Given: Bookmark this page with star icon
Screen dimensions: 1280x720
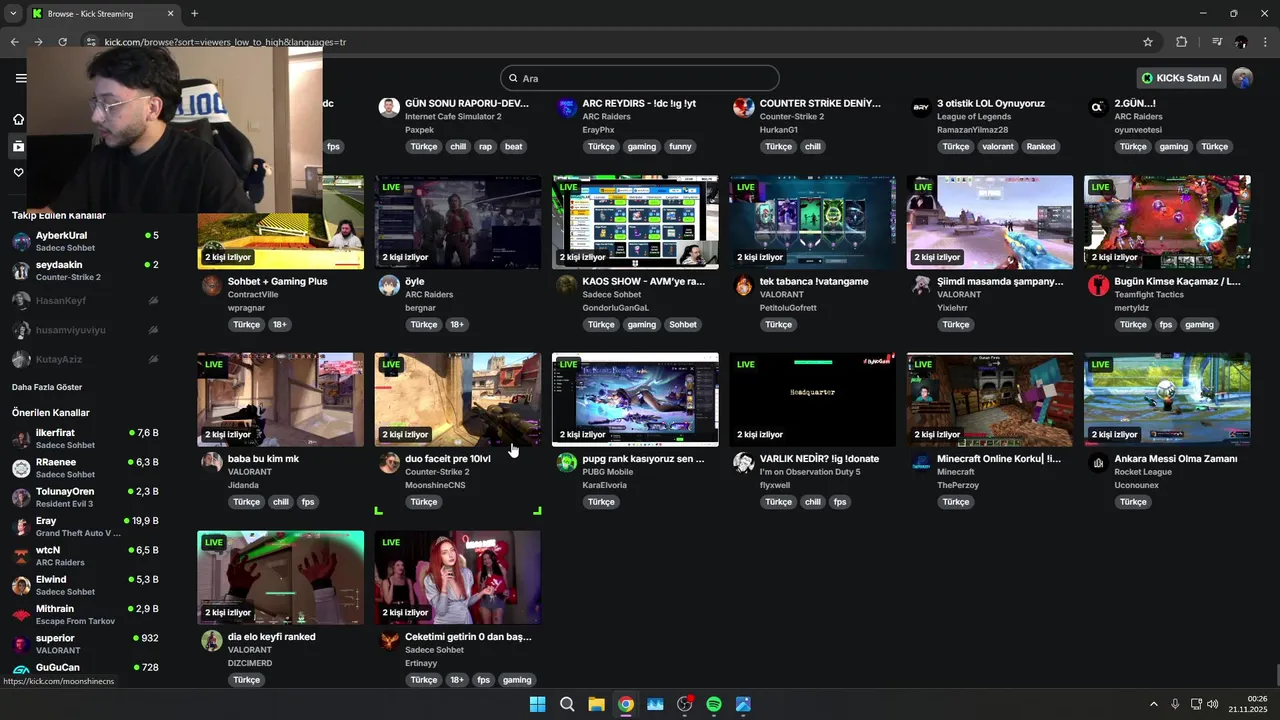Looking at the screenshot, I should point(1148,42).
